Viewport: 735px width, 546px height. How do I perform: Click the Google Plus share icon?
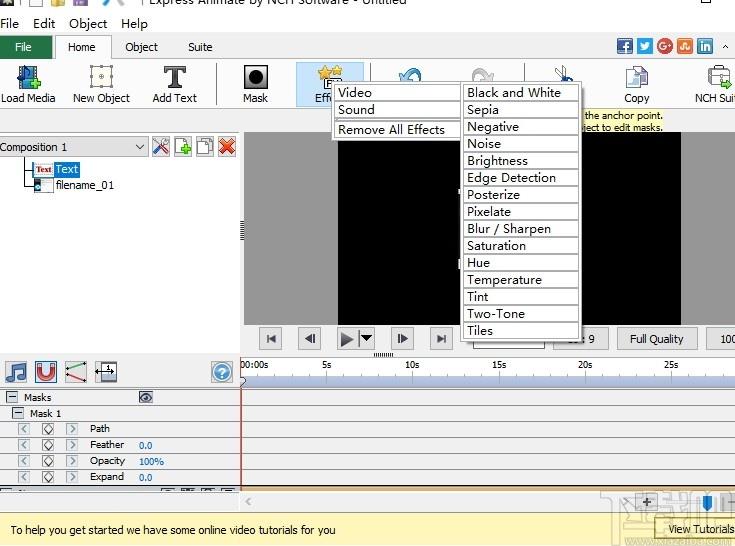pyautogui.click(x=665, y=46)
